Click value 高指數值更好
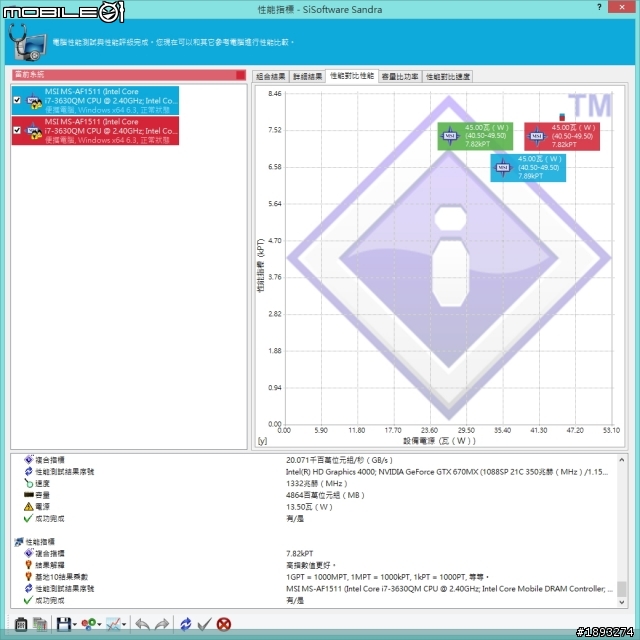 pyautogui.click(x=311, y=566)
